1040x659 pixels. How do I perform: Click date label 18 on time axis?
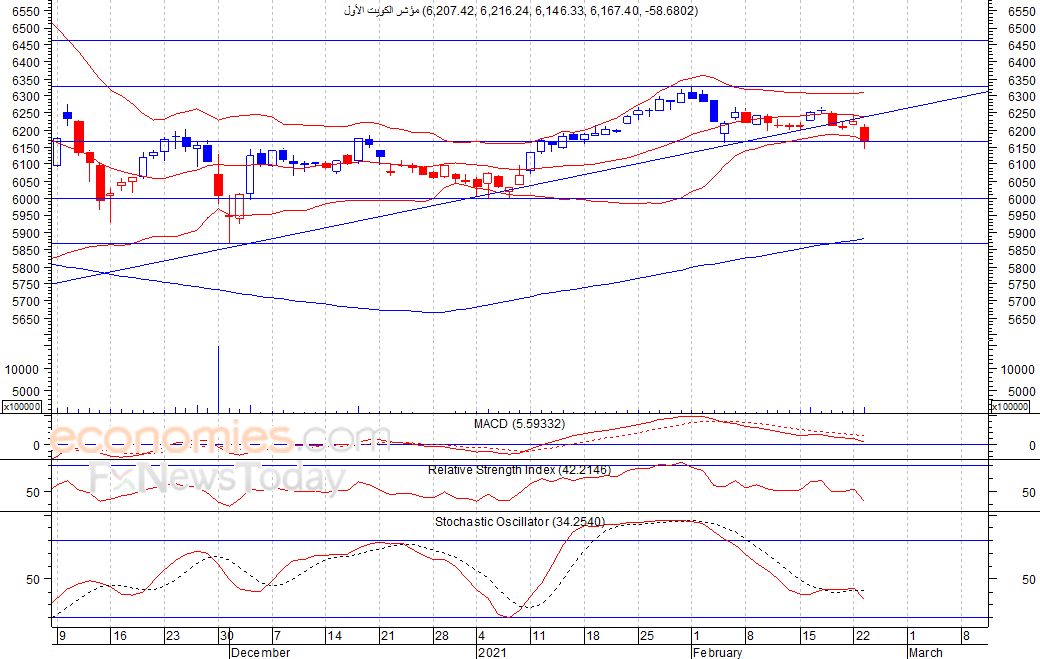pyautogui.click(x=593, y=636)
